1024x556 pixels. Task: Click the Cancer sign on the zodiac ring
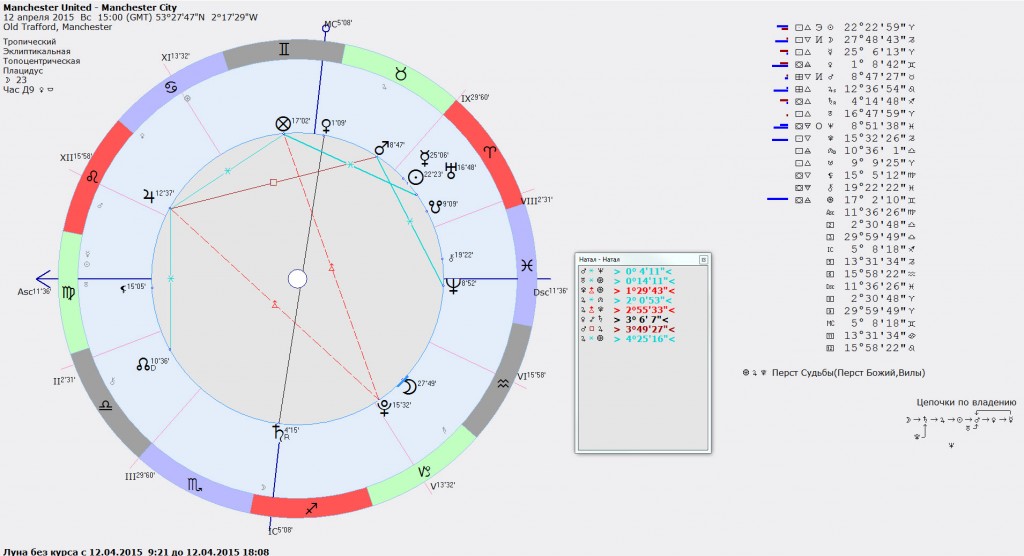pyautogui.click(x=171, y=87)
